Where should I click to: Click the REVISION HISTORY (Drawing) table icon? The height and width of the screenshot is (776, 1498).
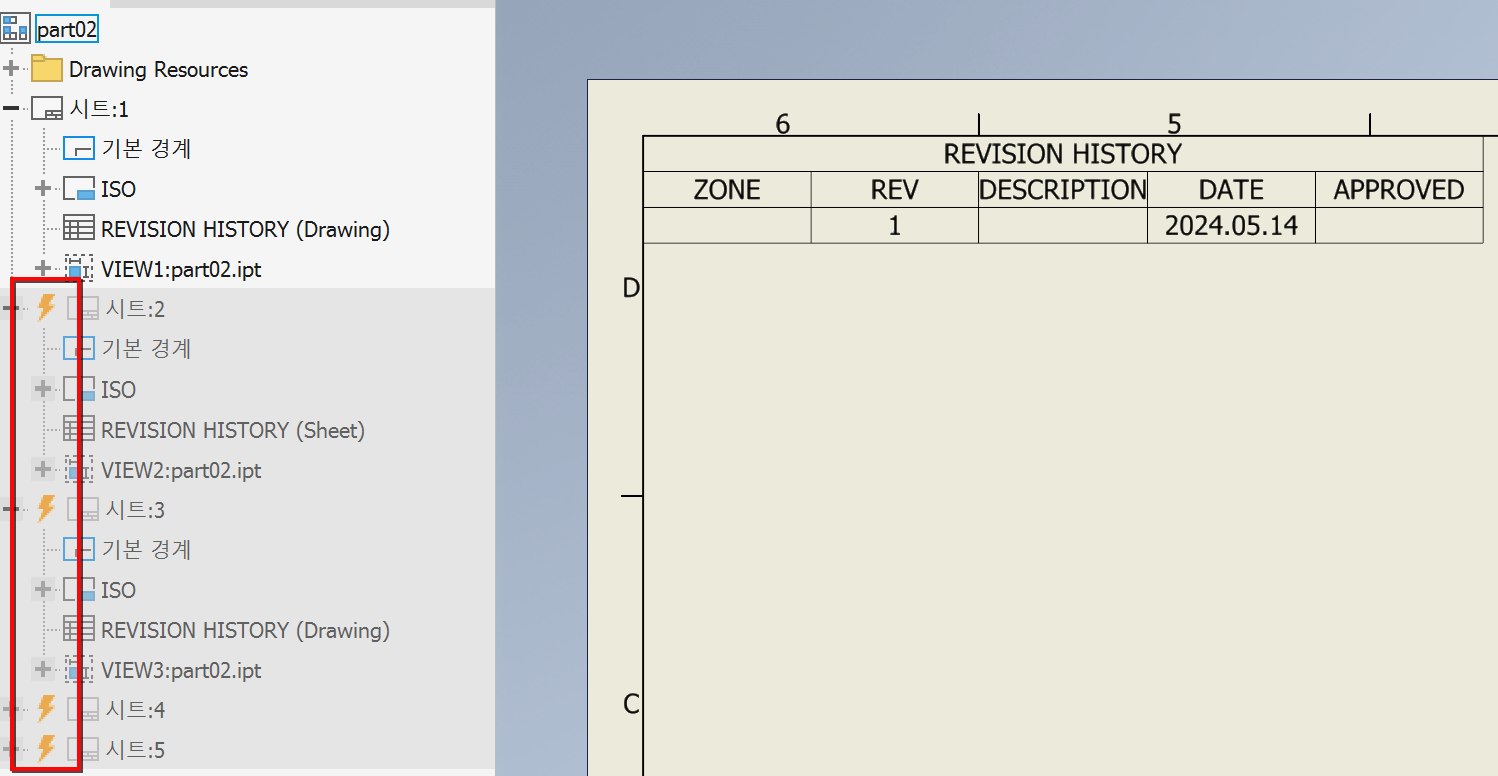[79, 228]
